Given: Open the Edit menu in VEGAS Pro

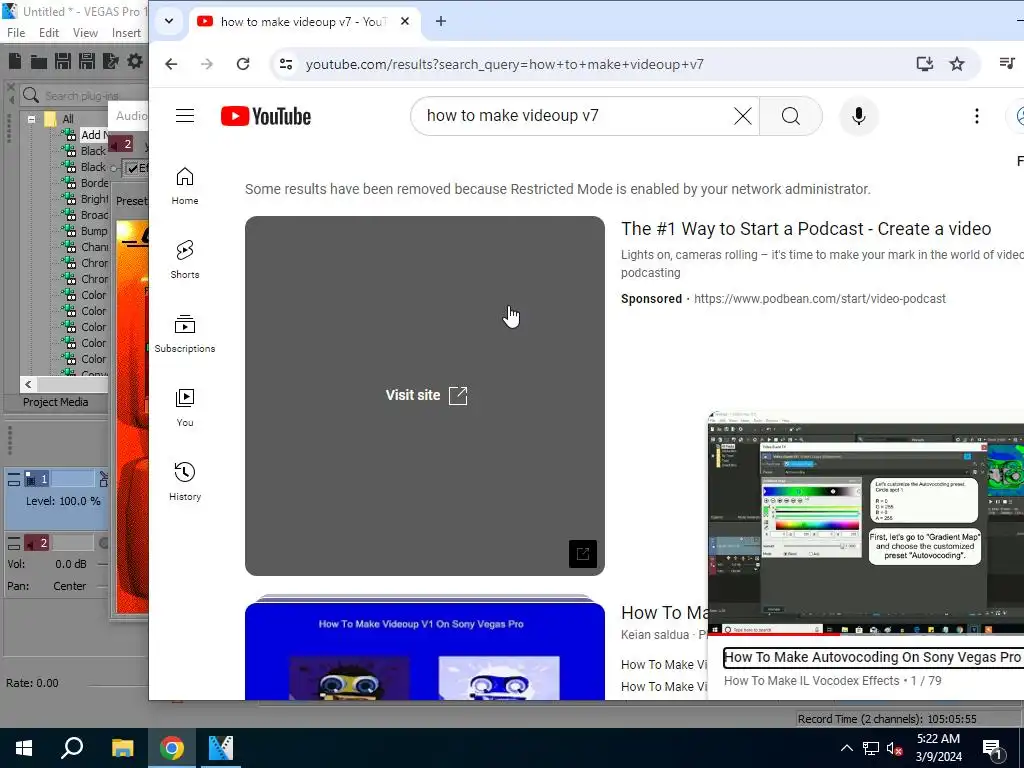Looking at the screenshot, I should 49,33.
